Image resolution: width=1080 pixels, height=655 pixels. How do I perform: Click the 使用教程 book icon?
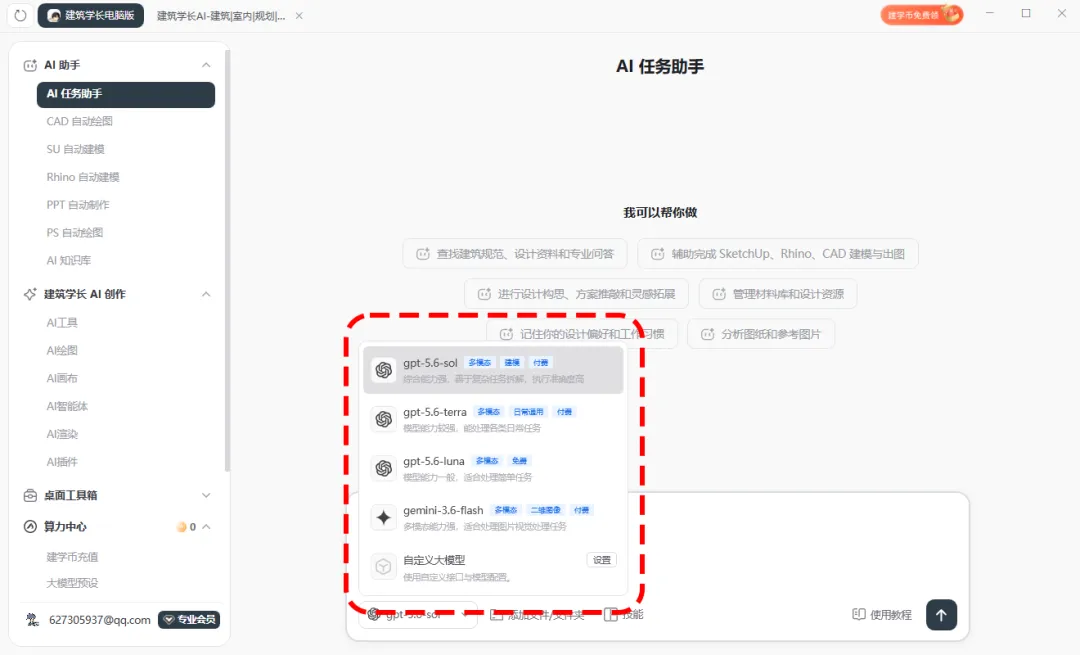click(859, 614)
